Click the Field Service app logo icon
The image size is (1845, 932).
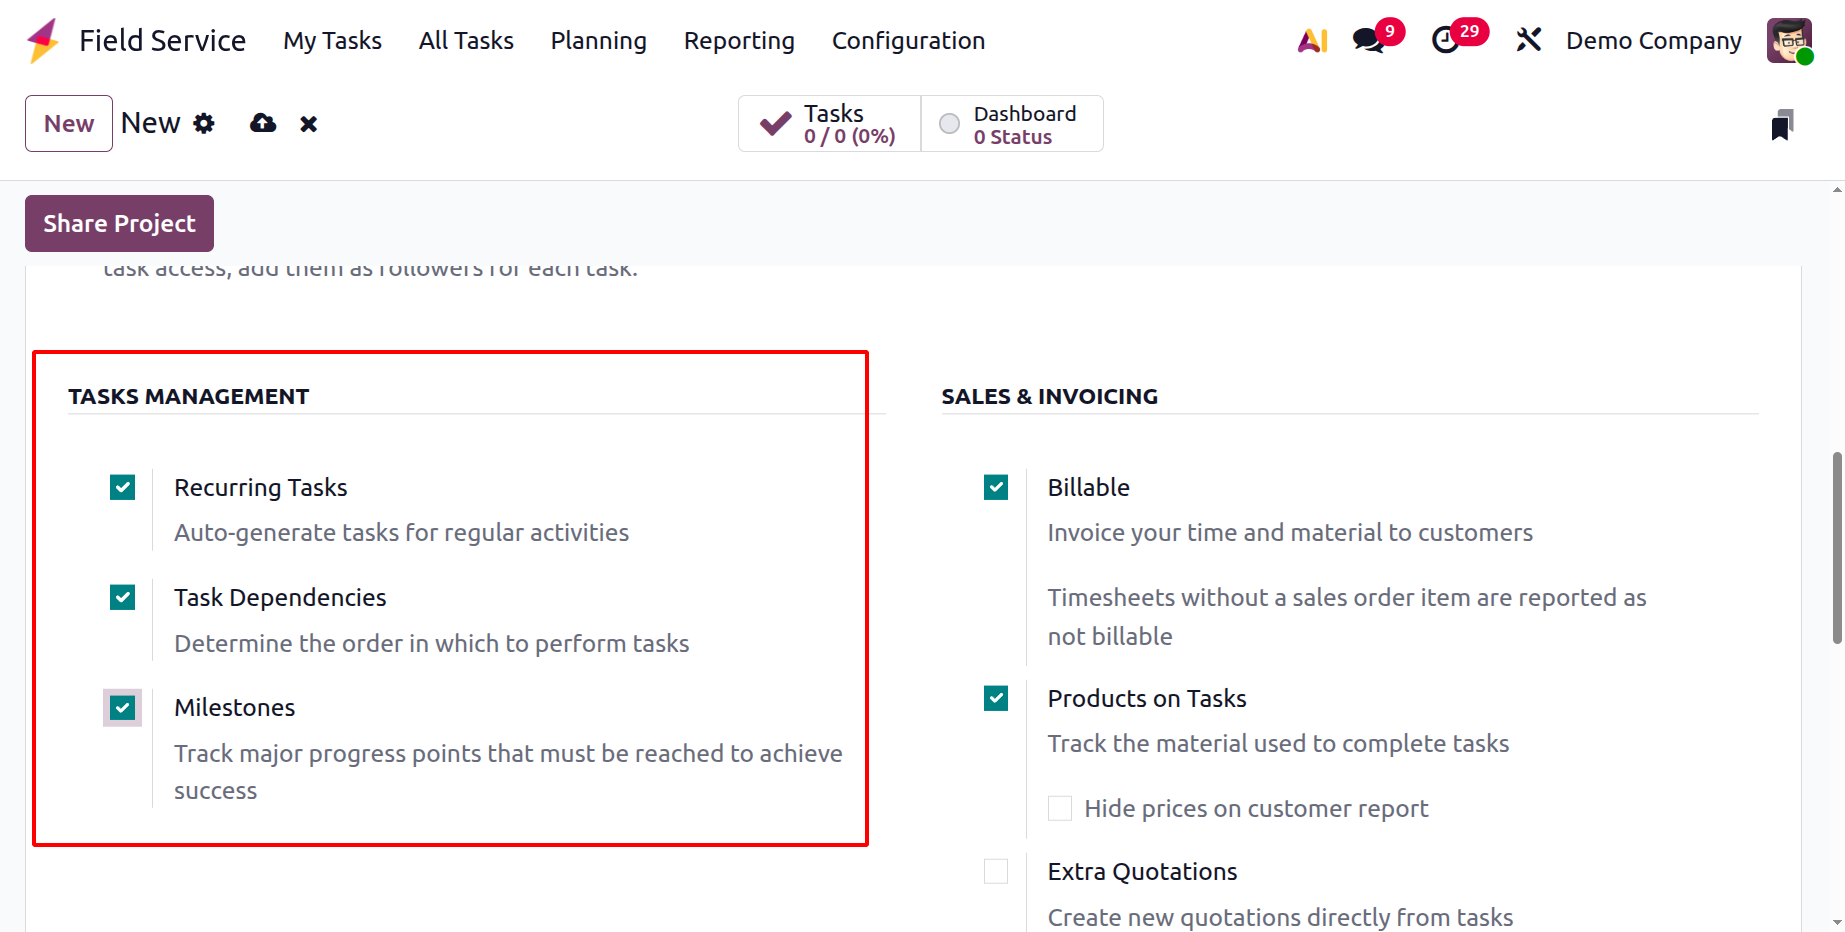(x=43, y=41)
